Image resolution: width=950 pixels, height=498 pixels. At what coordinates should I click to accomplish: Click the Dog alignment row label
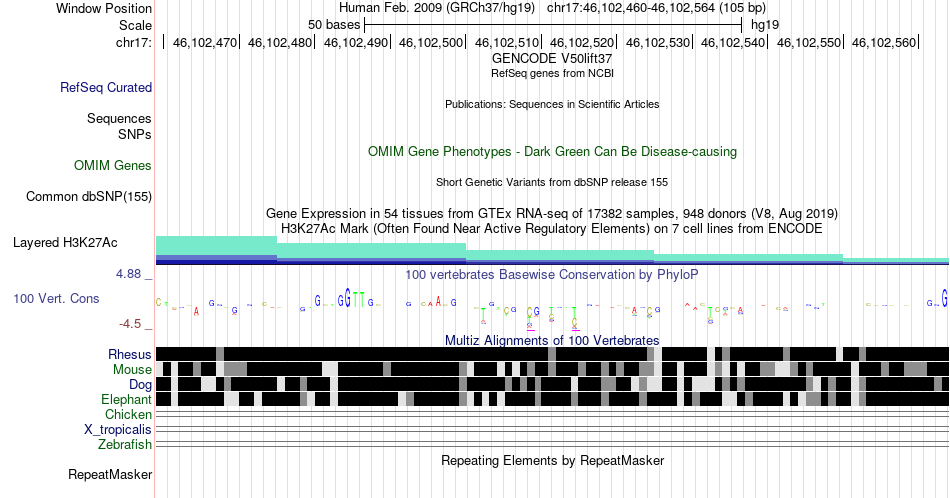141,385
